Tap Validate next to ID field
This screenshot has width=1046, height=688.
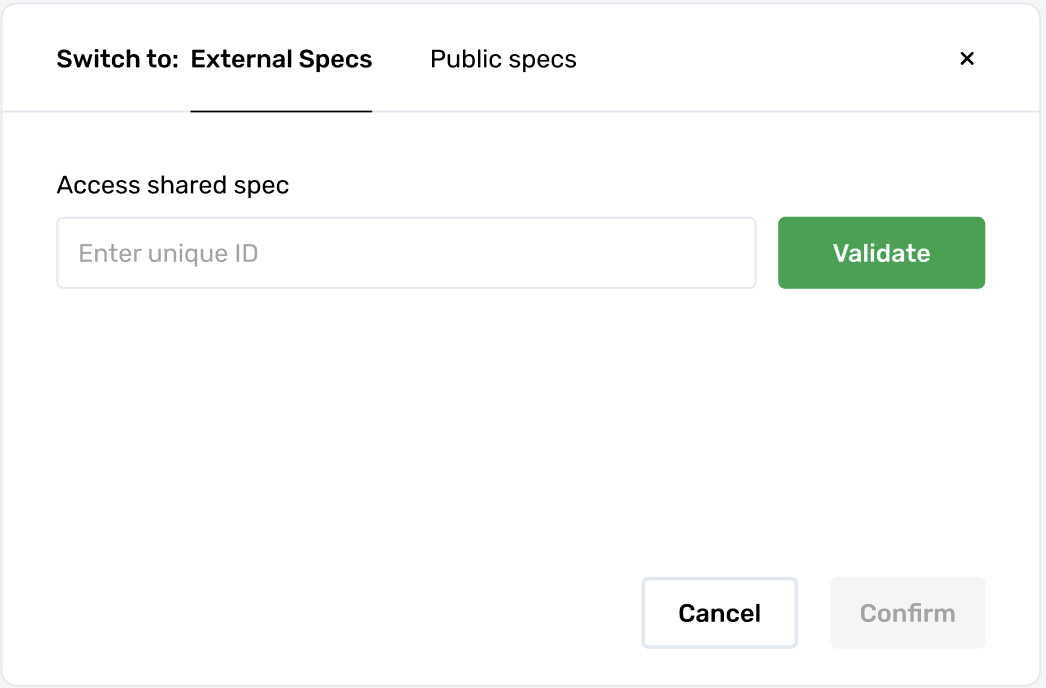tap(881, 253)
